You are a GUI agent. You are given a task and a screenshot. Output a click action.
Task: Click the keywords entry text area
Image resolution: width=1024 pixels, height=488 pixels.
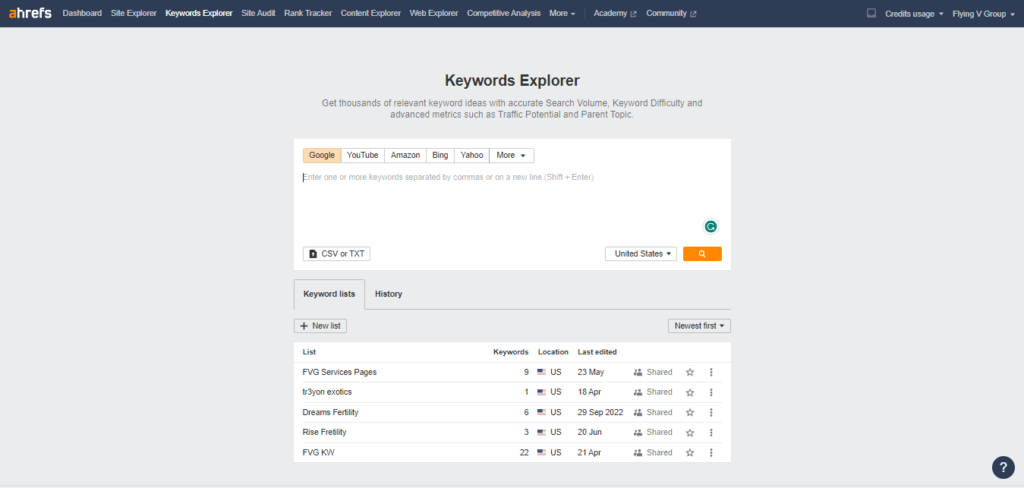(x=512, y=203)
